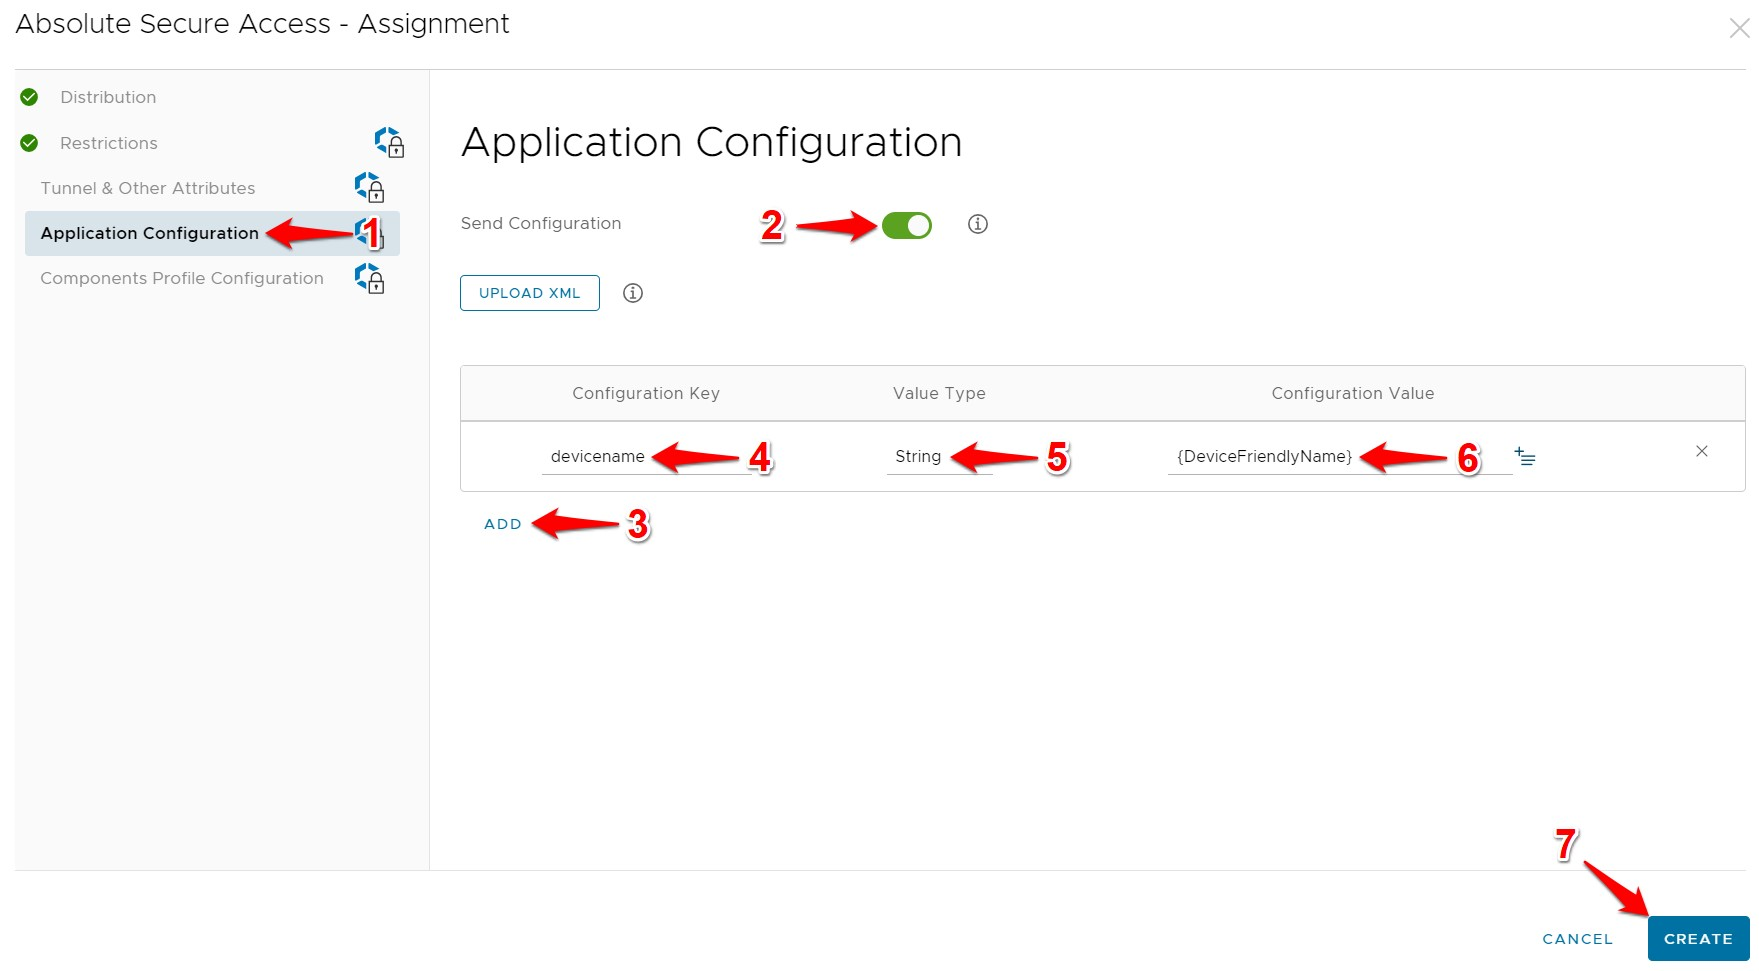Open the Value Type String dropdown
Viewport: 1759px width, 971px height.
(939, 457)
